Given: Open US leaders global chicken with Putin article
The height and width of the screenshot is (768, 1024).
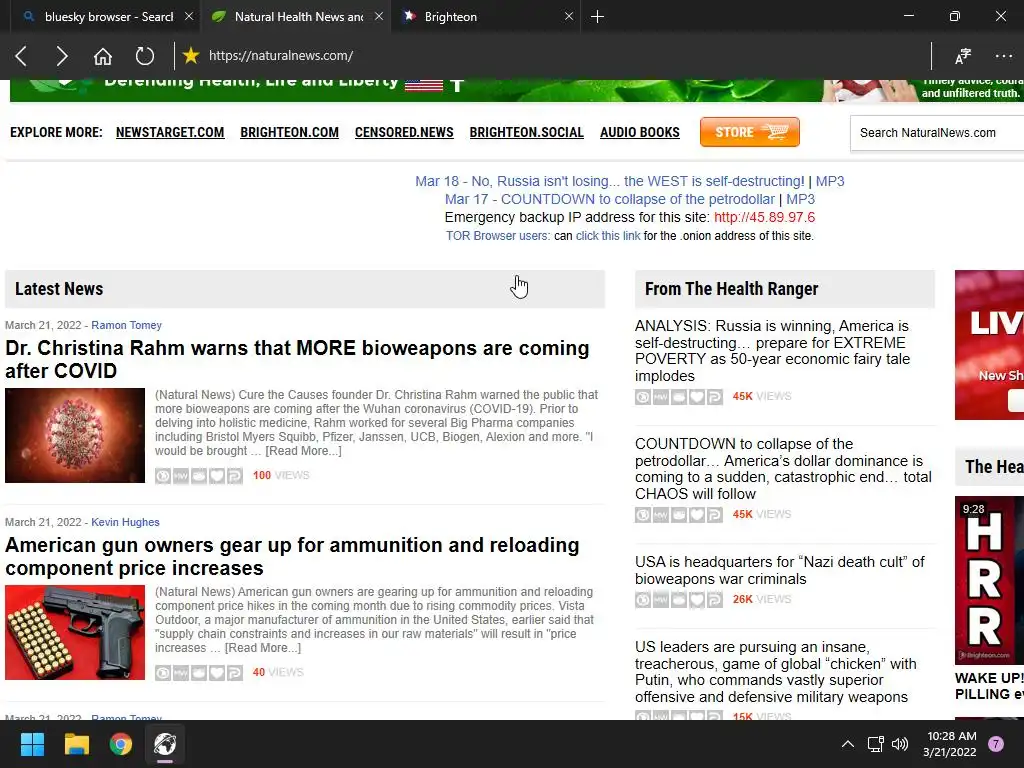Looking at the screenshot, I should [x=775, y=672].
